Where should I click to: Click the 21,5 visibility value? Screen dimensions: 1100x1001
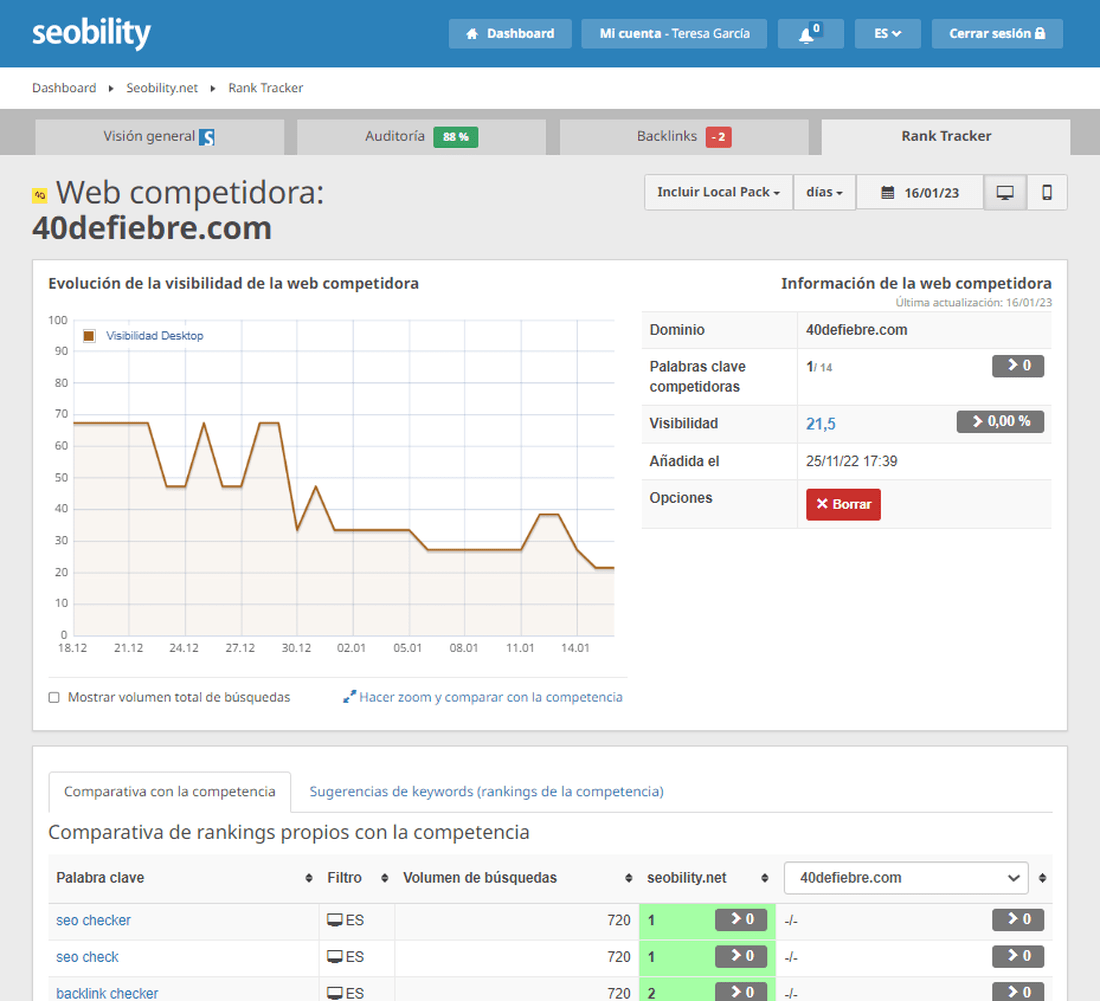[x=821, y=424]
